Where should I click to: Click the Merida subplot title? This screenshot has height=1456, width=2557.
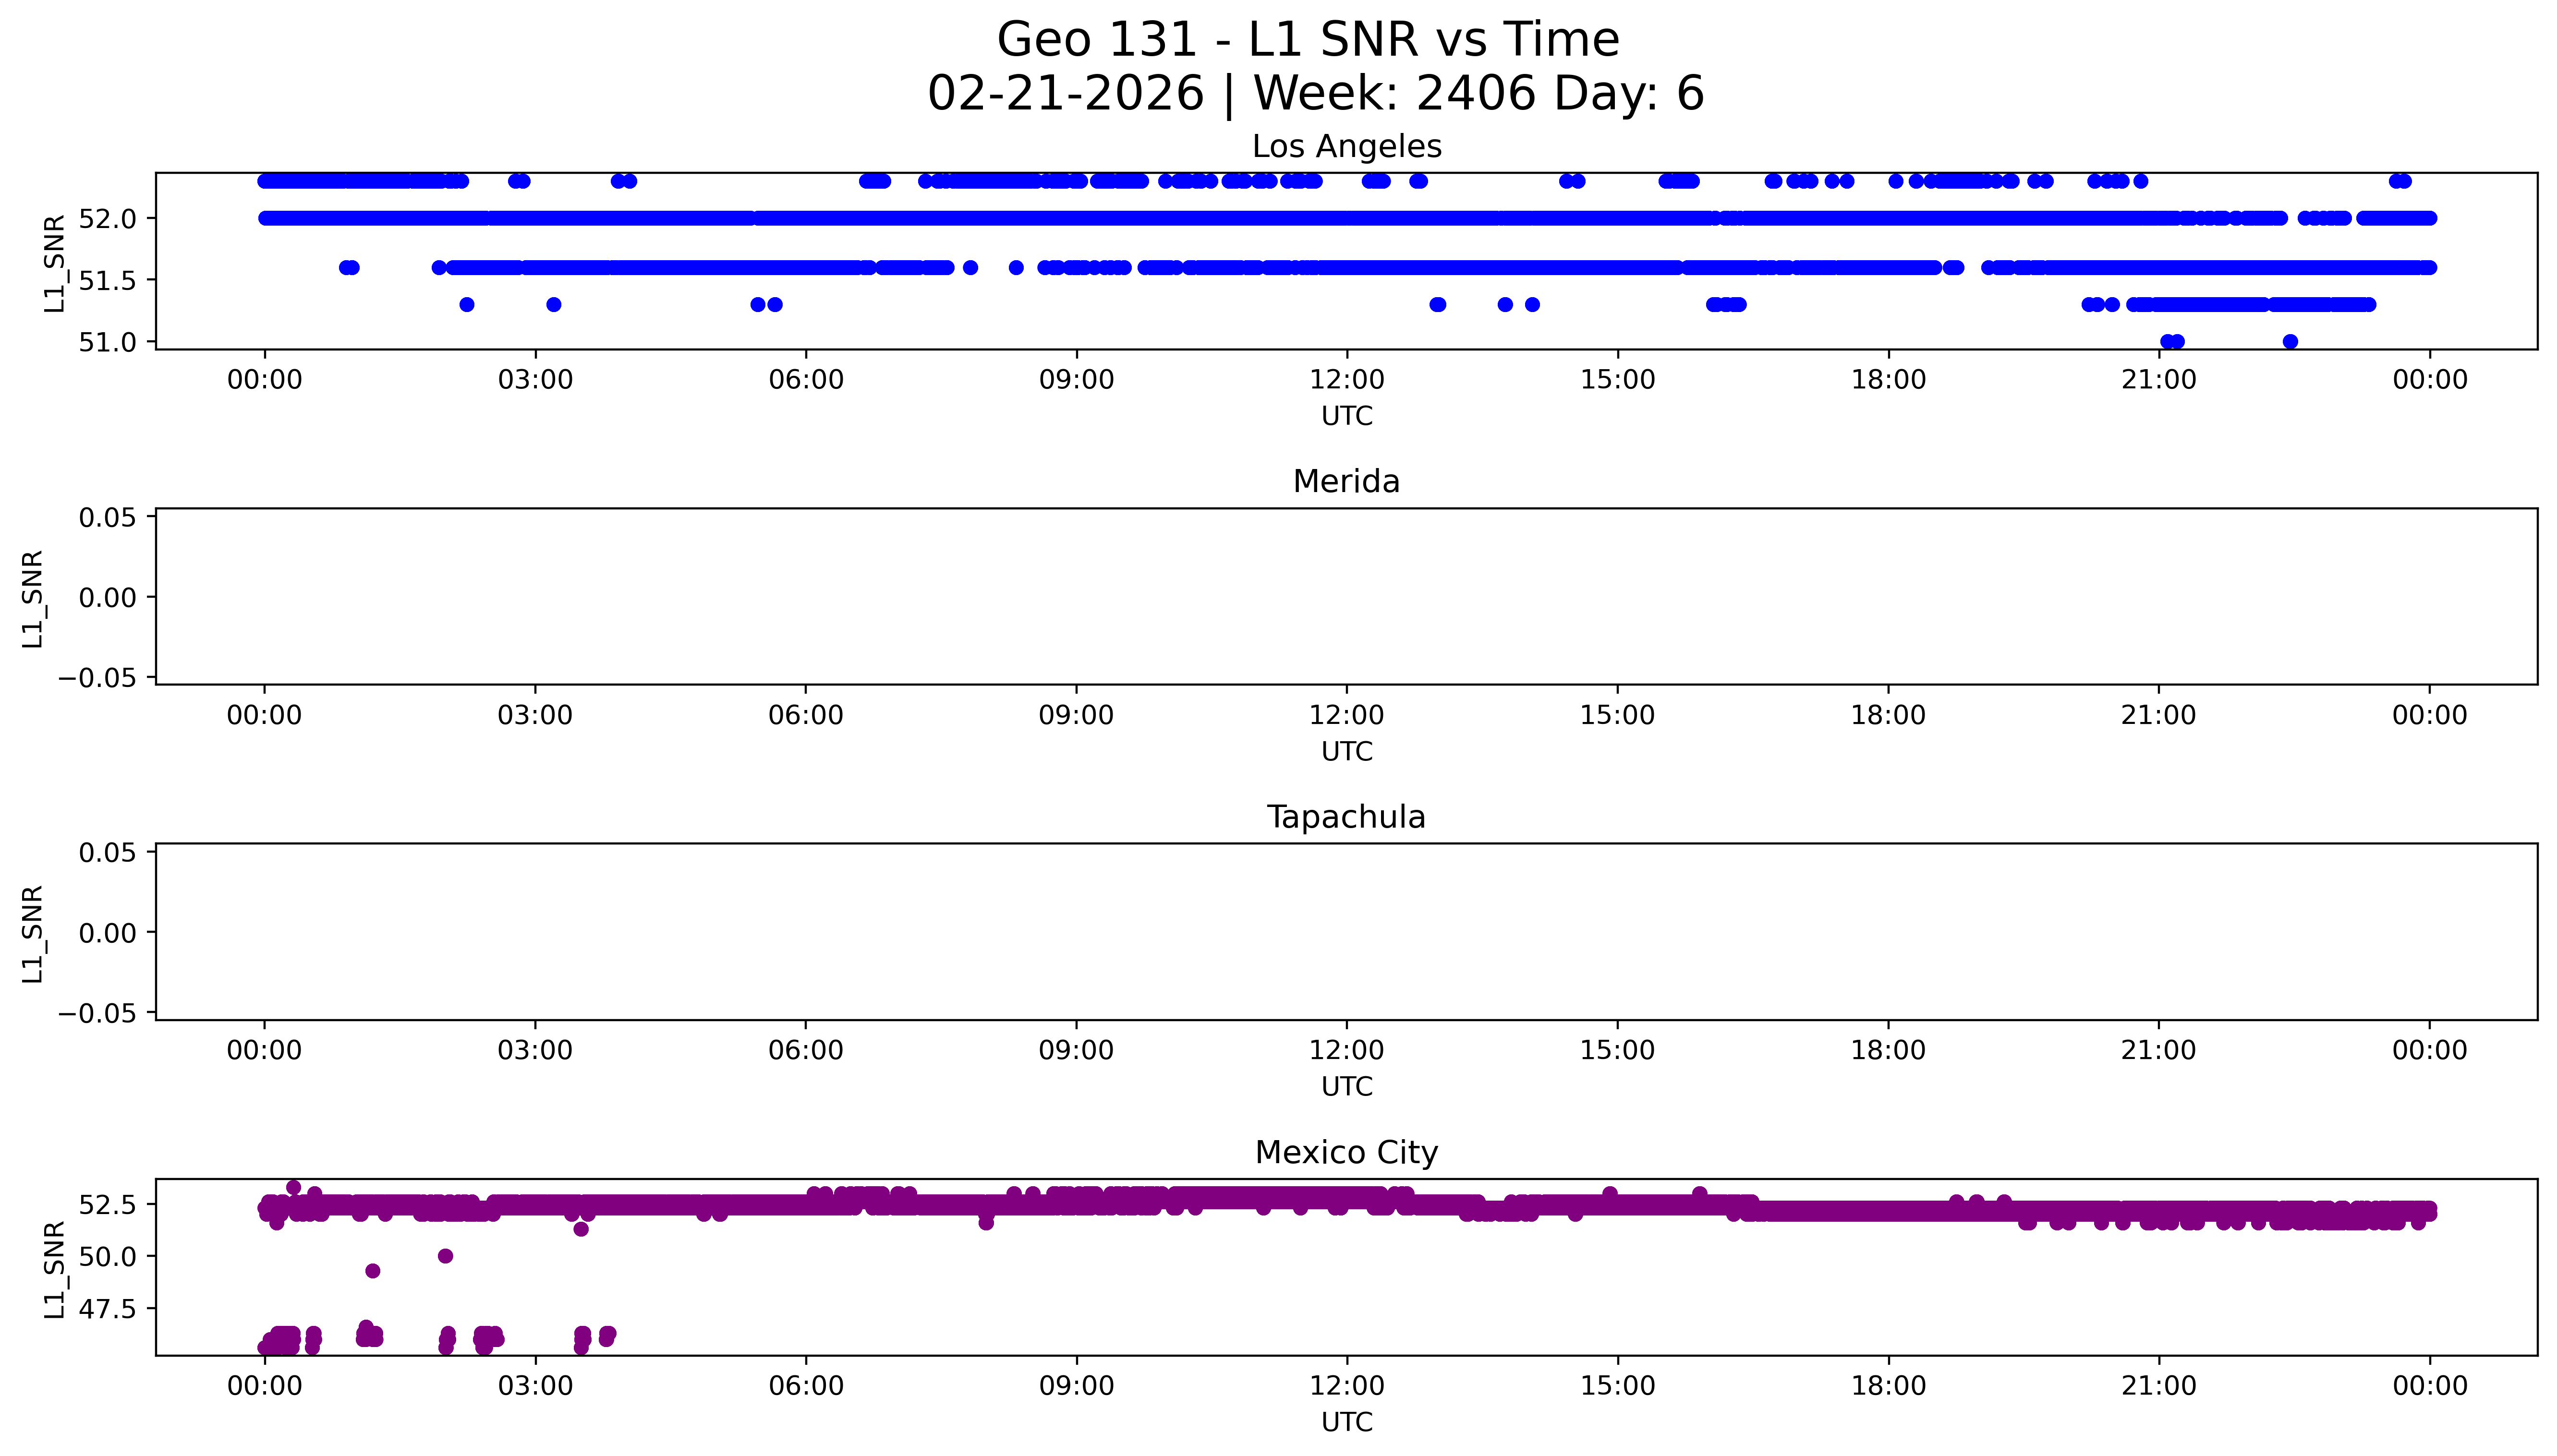pos(1346,482)
